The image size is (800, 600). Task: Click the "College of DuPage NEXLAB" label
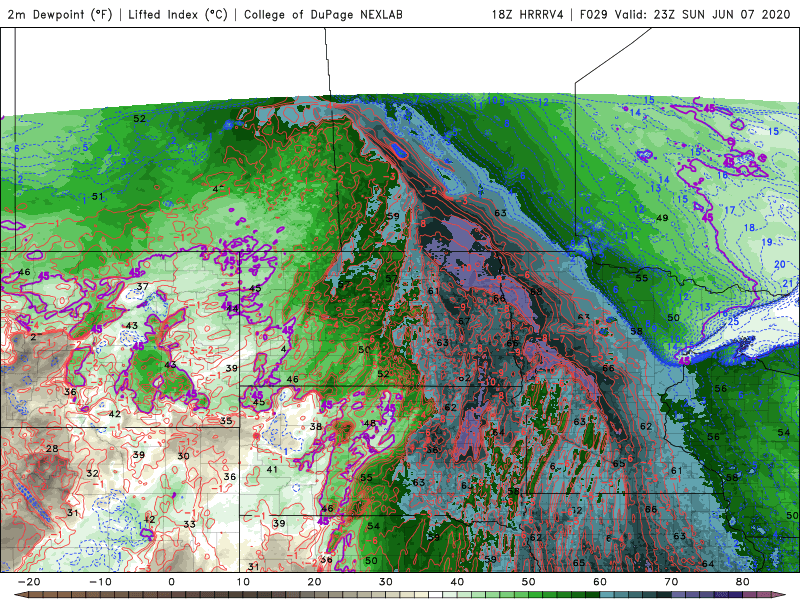click(323, 14)
